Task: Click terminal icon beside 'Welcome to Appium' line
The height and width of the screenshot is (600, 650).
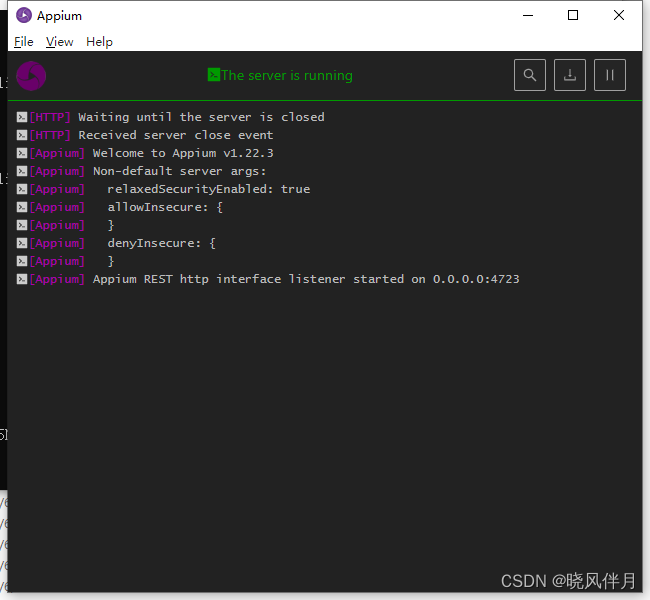Action: (22, 153)
